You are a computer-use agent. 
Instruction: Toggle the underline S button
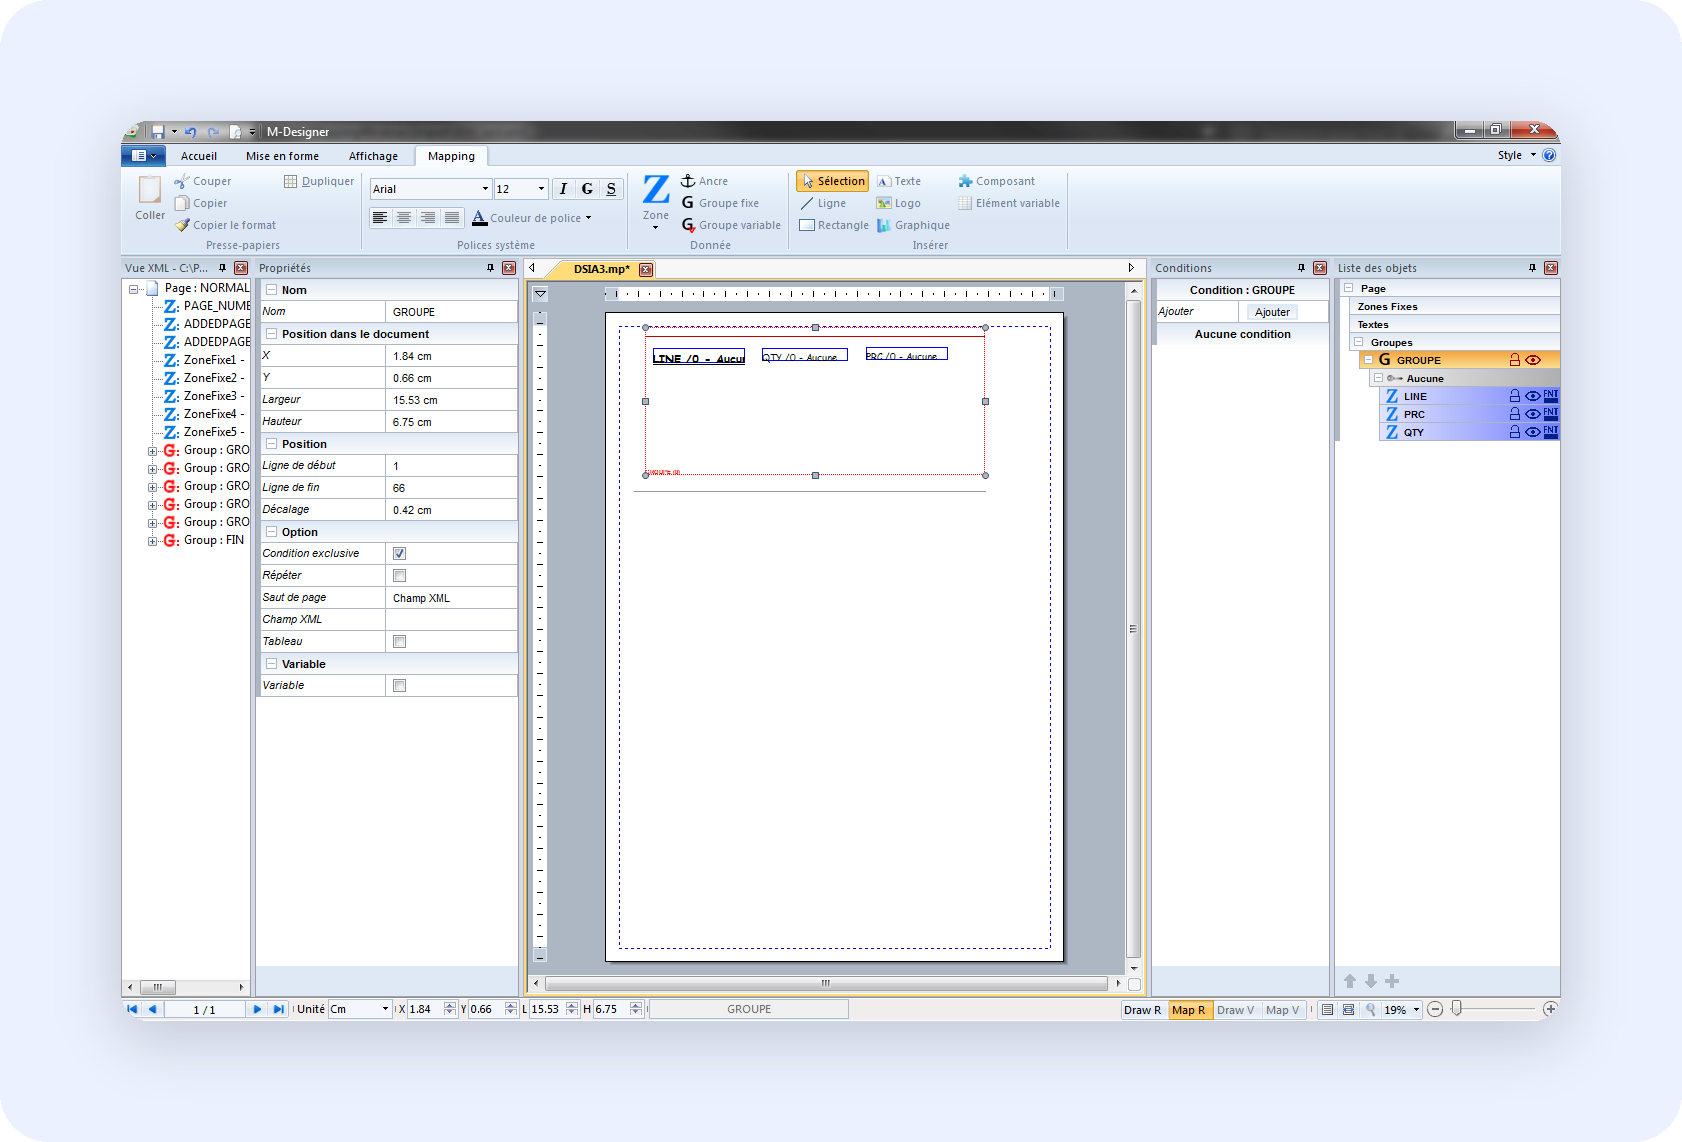(611, 189)
